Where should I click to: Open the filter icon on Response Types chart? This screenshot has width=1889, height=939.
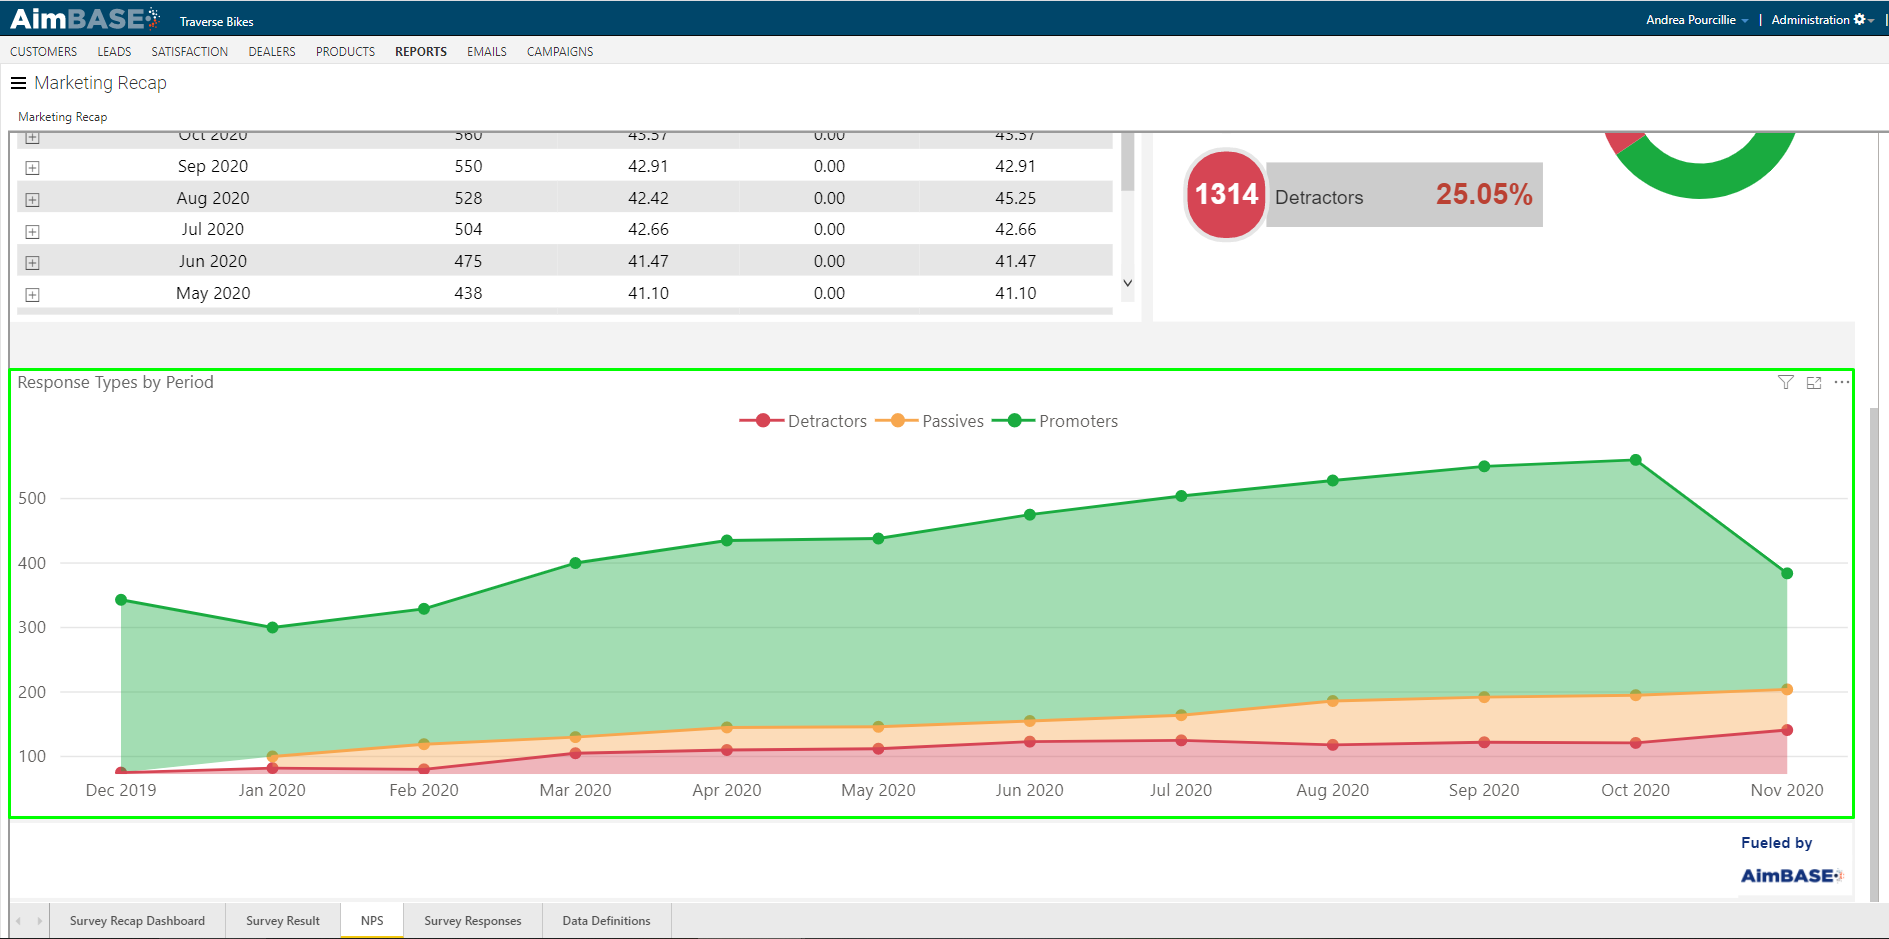click(x=1786, y=382)
